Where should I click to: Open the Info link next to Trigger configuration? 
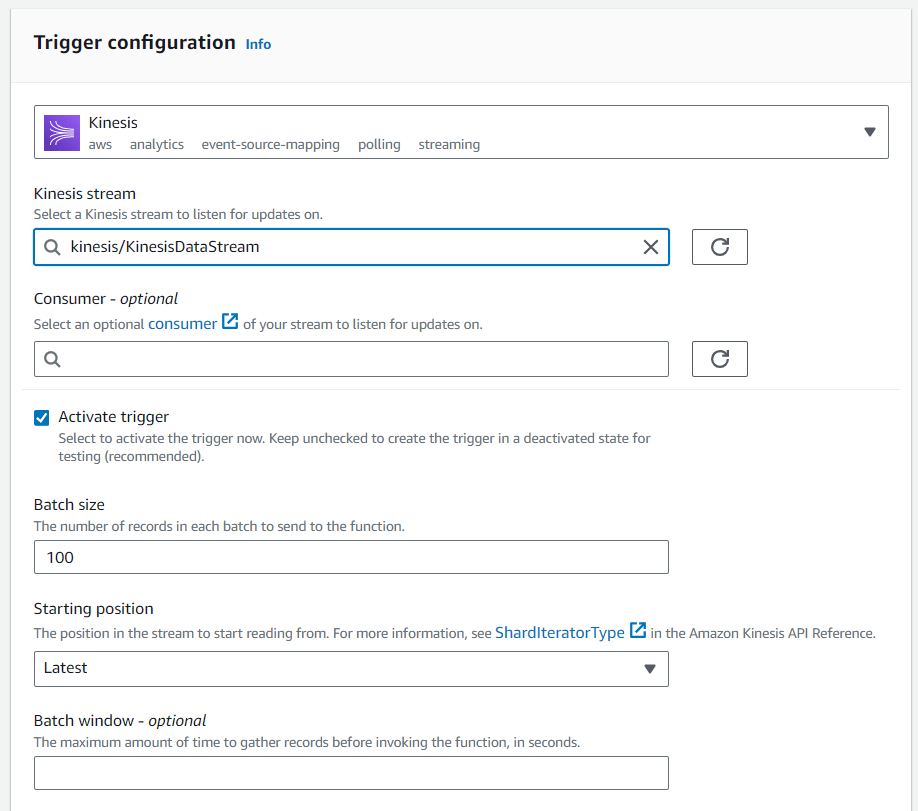click(x=258, y=45)
